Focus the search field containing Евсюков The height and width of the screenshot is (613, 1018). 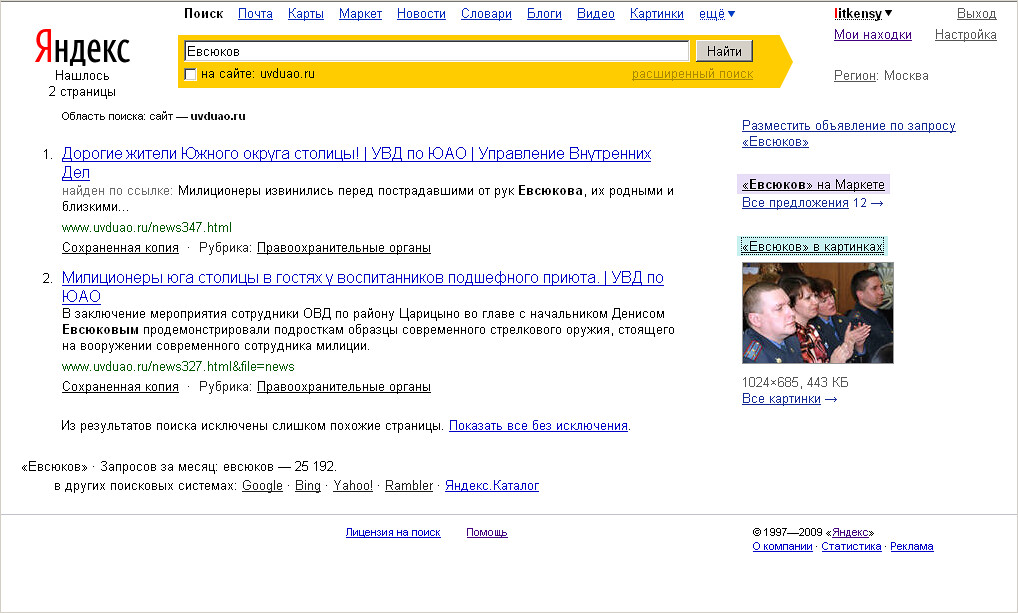436,51
